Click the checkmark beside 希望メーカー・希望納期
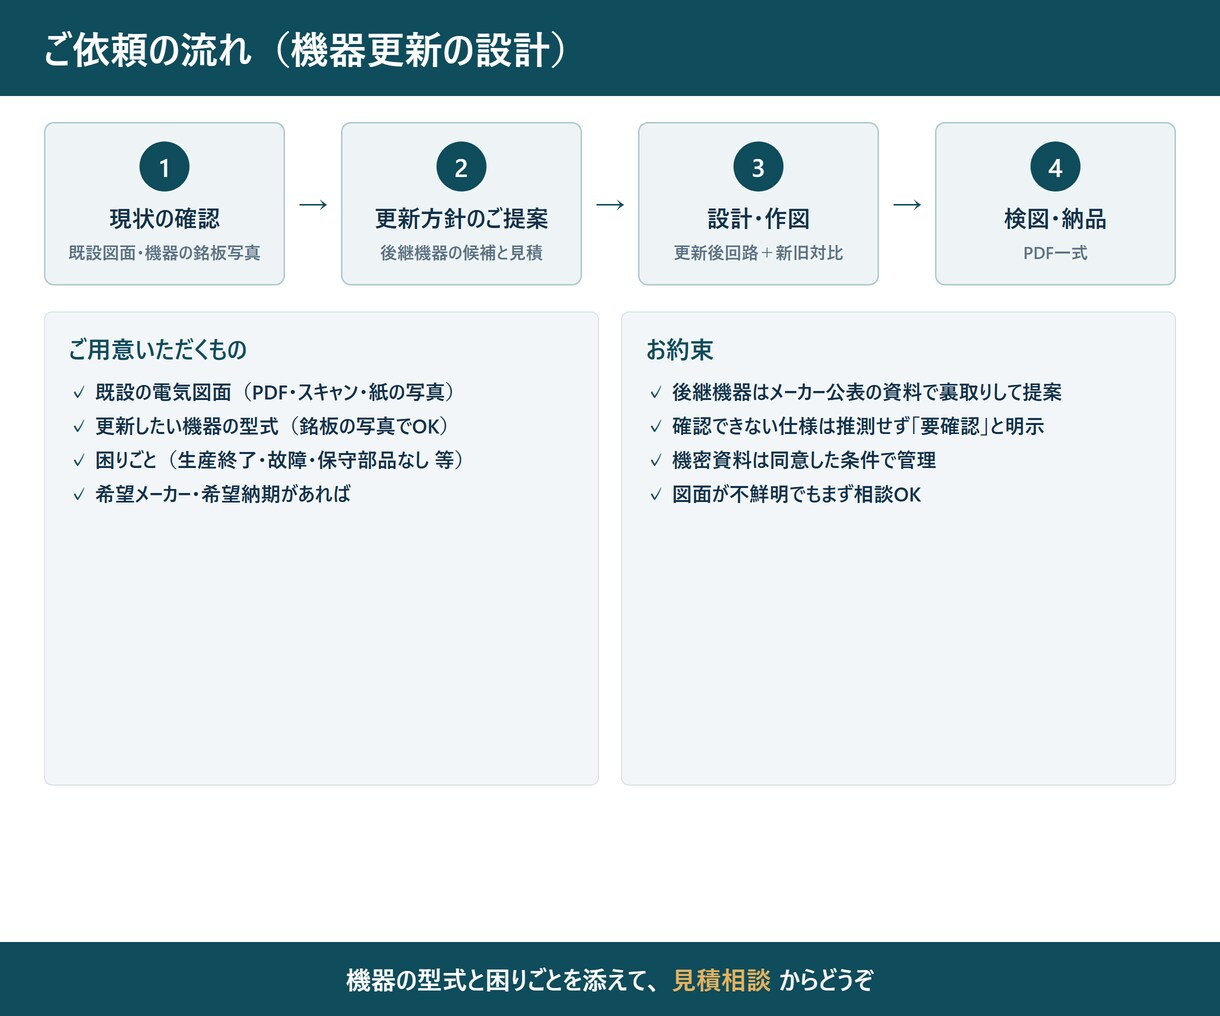1220x1016 pixels. [79, 495]
